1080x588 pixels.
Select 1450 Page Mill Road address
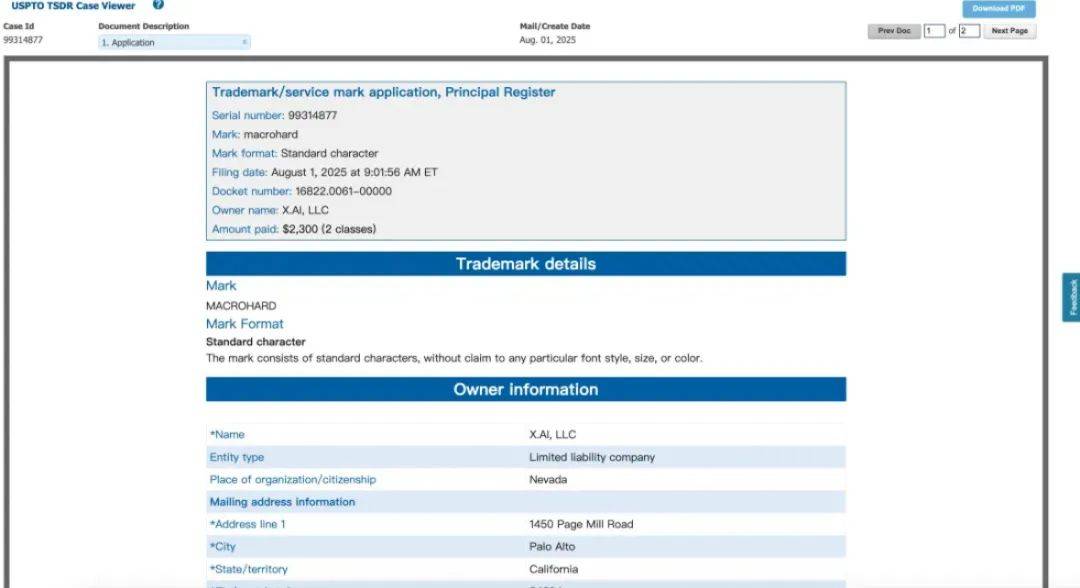[581, 524]
